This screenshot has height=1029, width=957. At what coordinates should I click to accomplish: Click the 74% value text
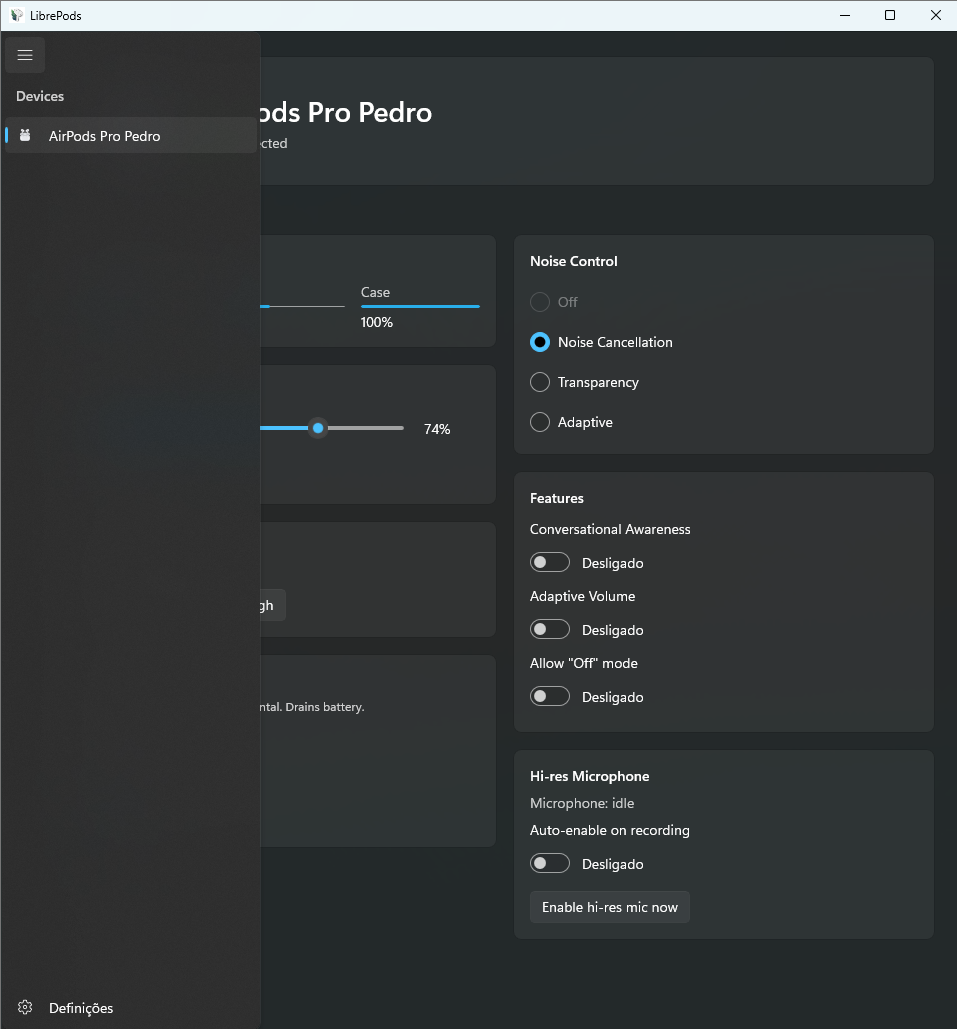click(437, 429)
